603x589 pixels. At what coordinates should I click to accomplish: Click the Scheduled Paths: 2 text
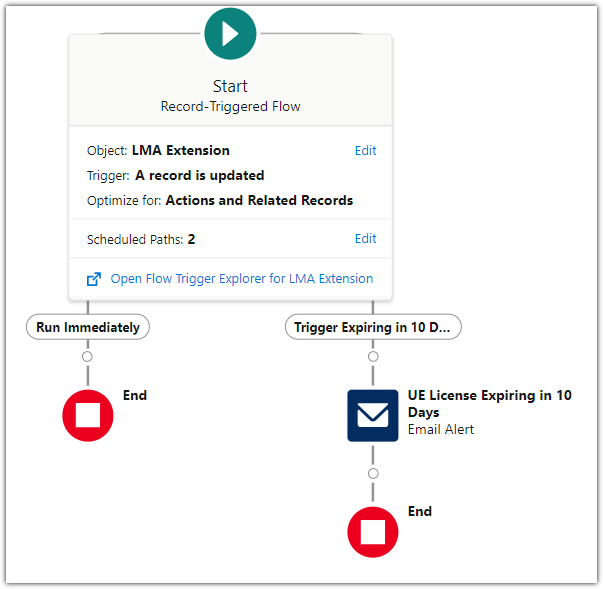point(141,239)
